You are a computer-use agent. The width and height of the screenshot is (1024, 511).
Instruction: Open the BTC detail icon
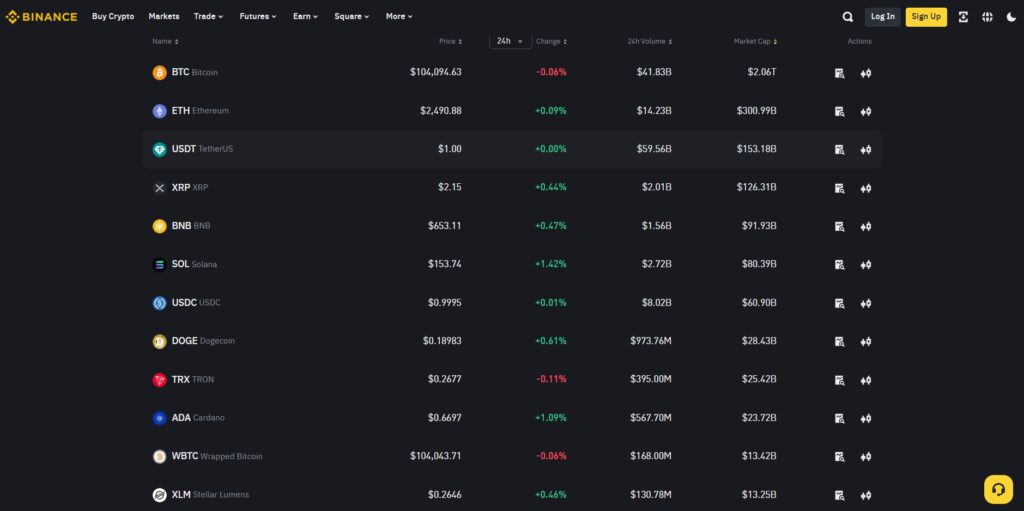(x=840, y=73)
